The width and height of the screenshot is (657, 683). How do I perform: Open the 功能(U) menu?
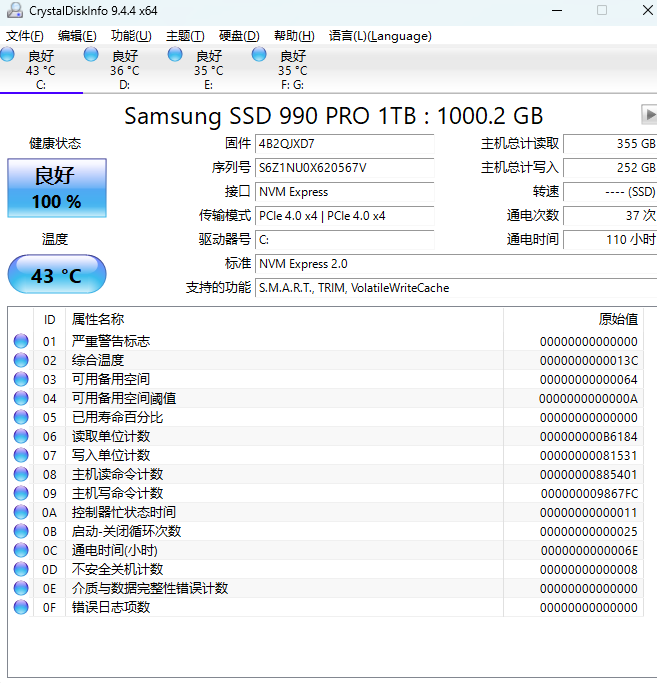point(131,36)
